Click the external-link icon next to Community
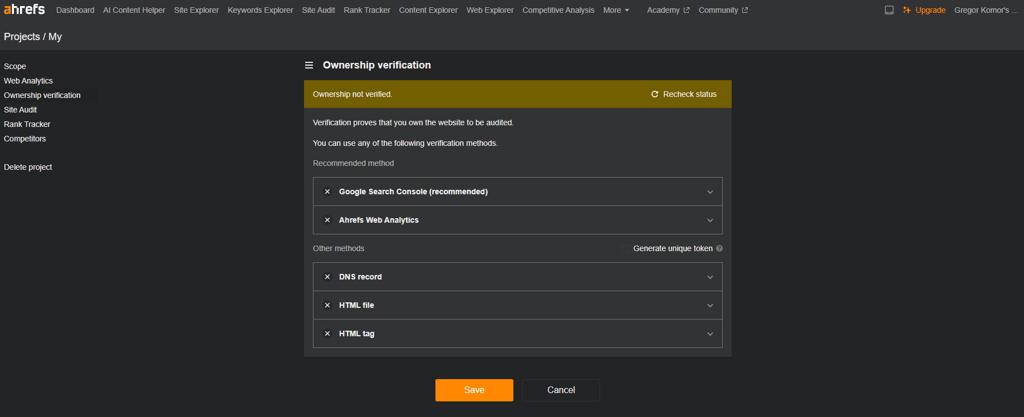The width and height of the screenshot is (1024, 417). (x=745, y=10)
